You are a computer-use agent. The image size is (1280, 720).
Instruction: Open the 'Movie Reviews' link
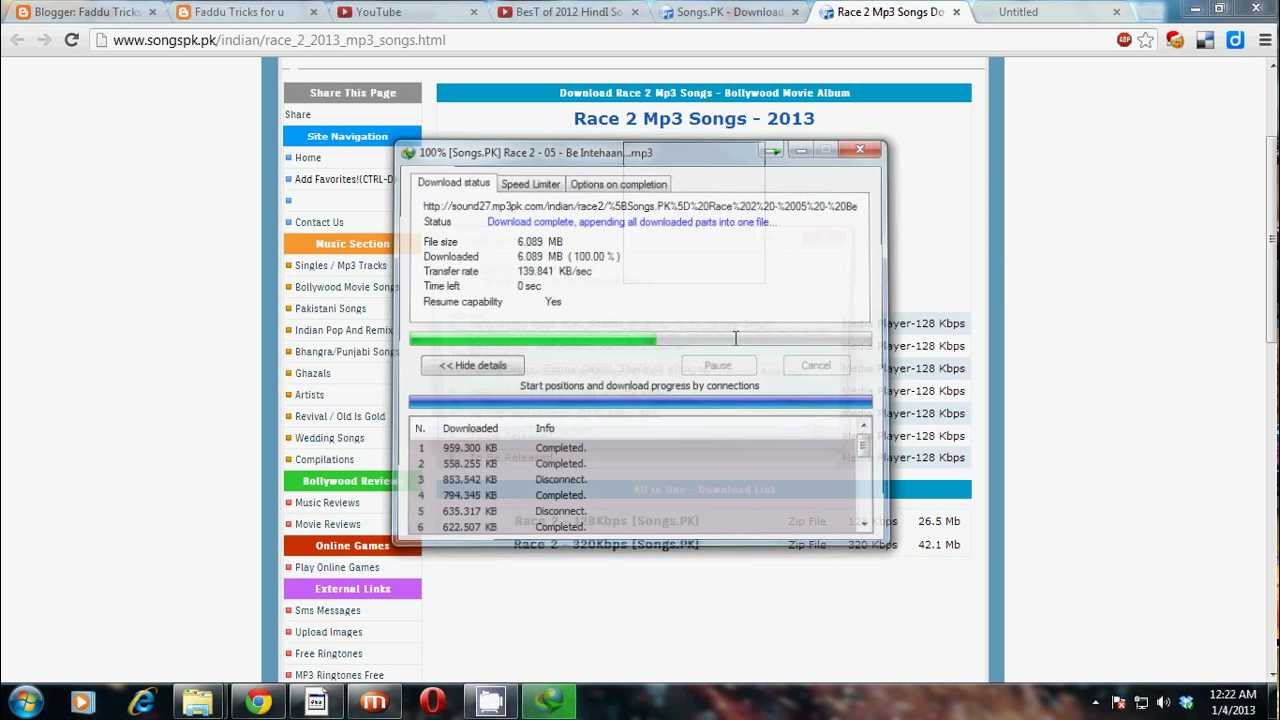[x=328, y=525]
